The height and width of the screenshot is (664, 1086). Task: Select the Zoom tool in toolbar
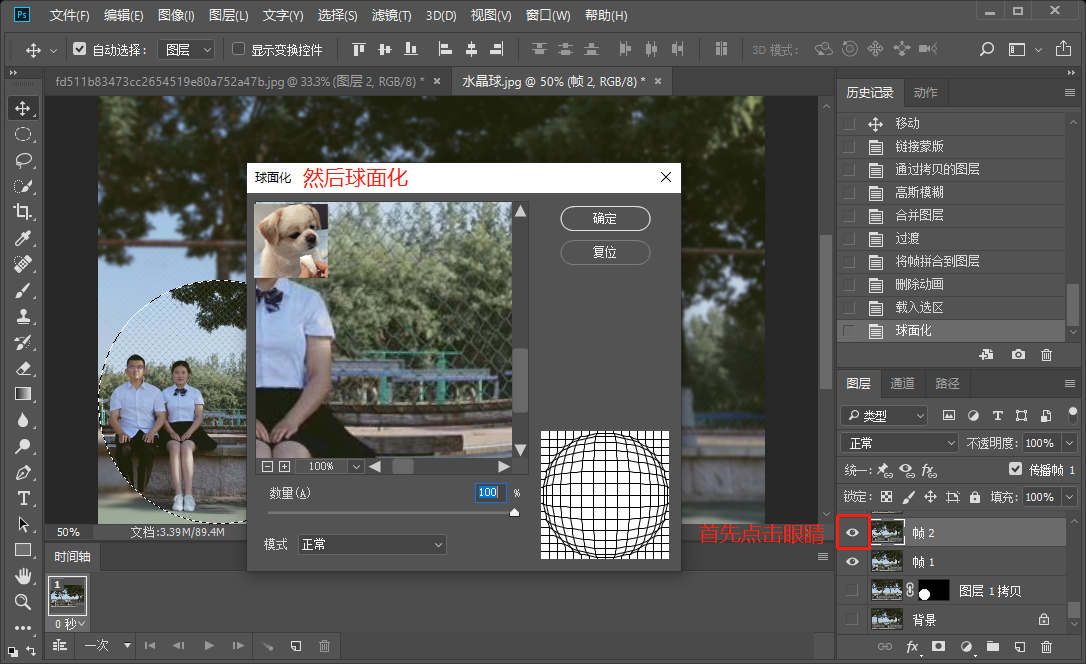point(22,602)
